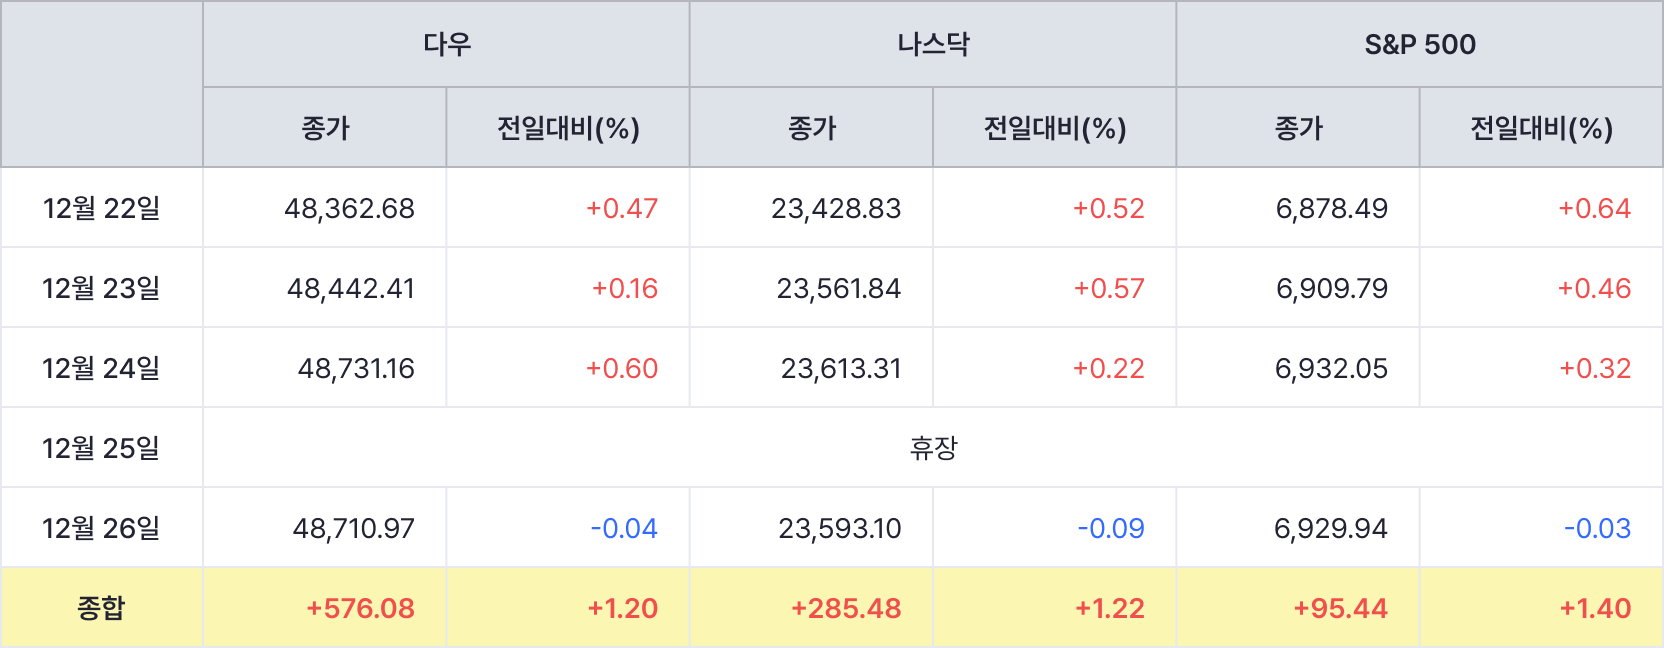1664x648 pixels.
Task: Click the 나스닥 column group header
Action: point(933,44)
